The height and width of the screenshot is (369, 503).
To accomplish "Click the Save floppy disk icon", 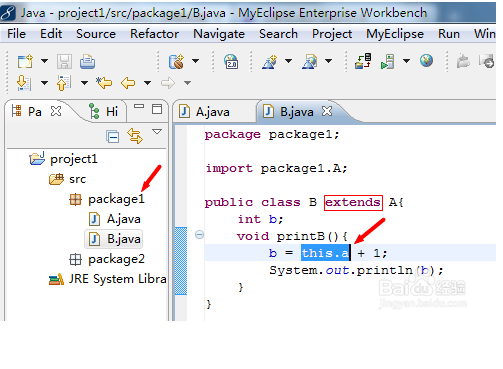I will 64,61.
